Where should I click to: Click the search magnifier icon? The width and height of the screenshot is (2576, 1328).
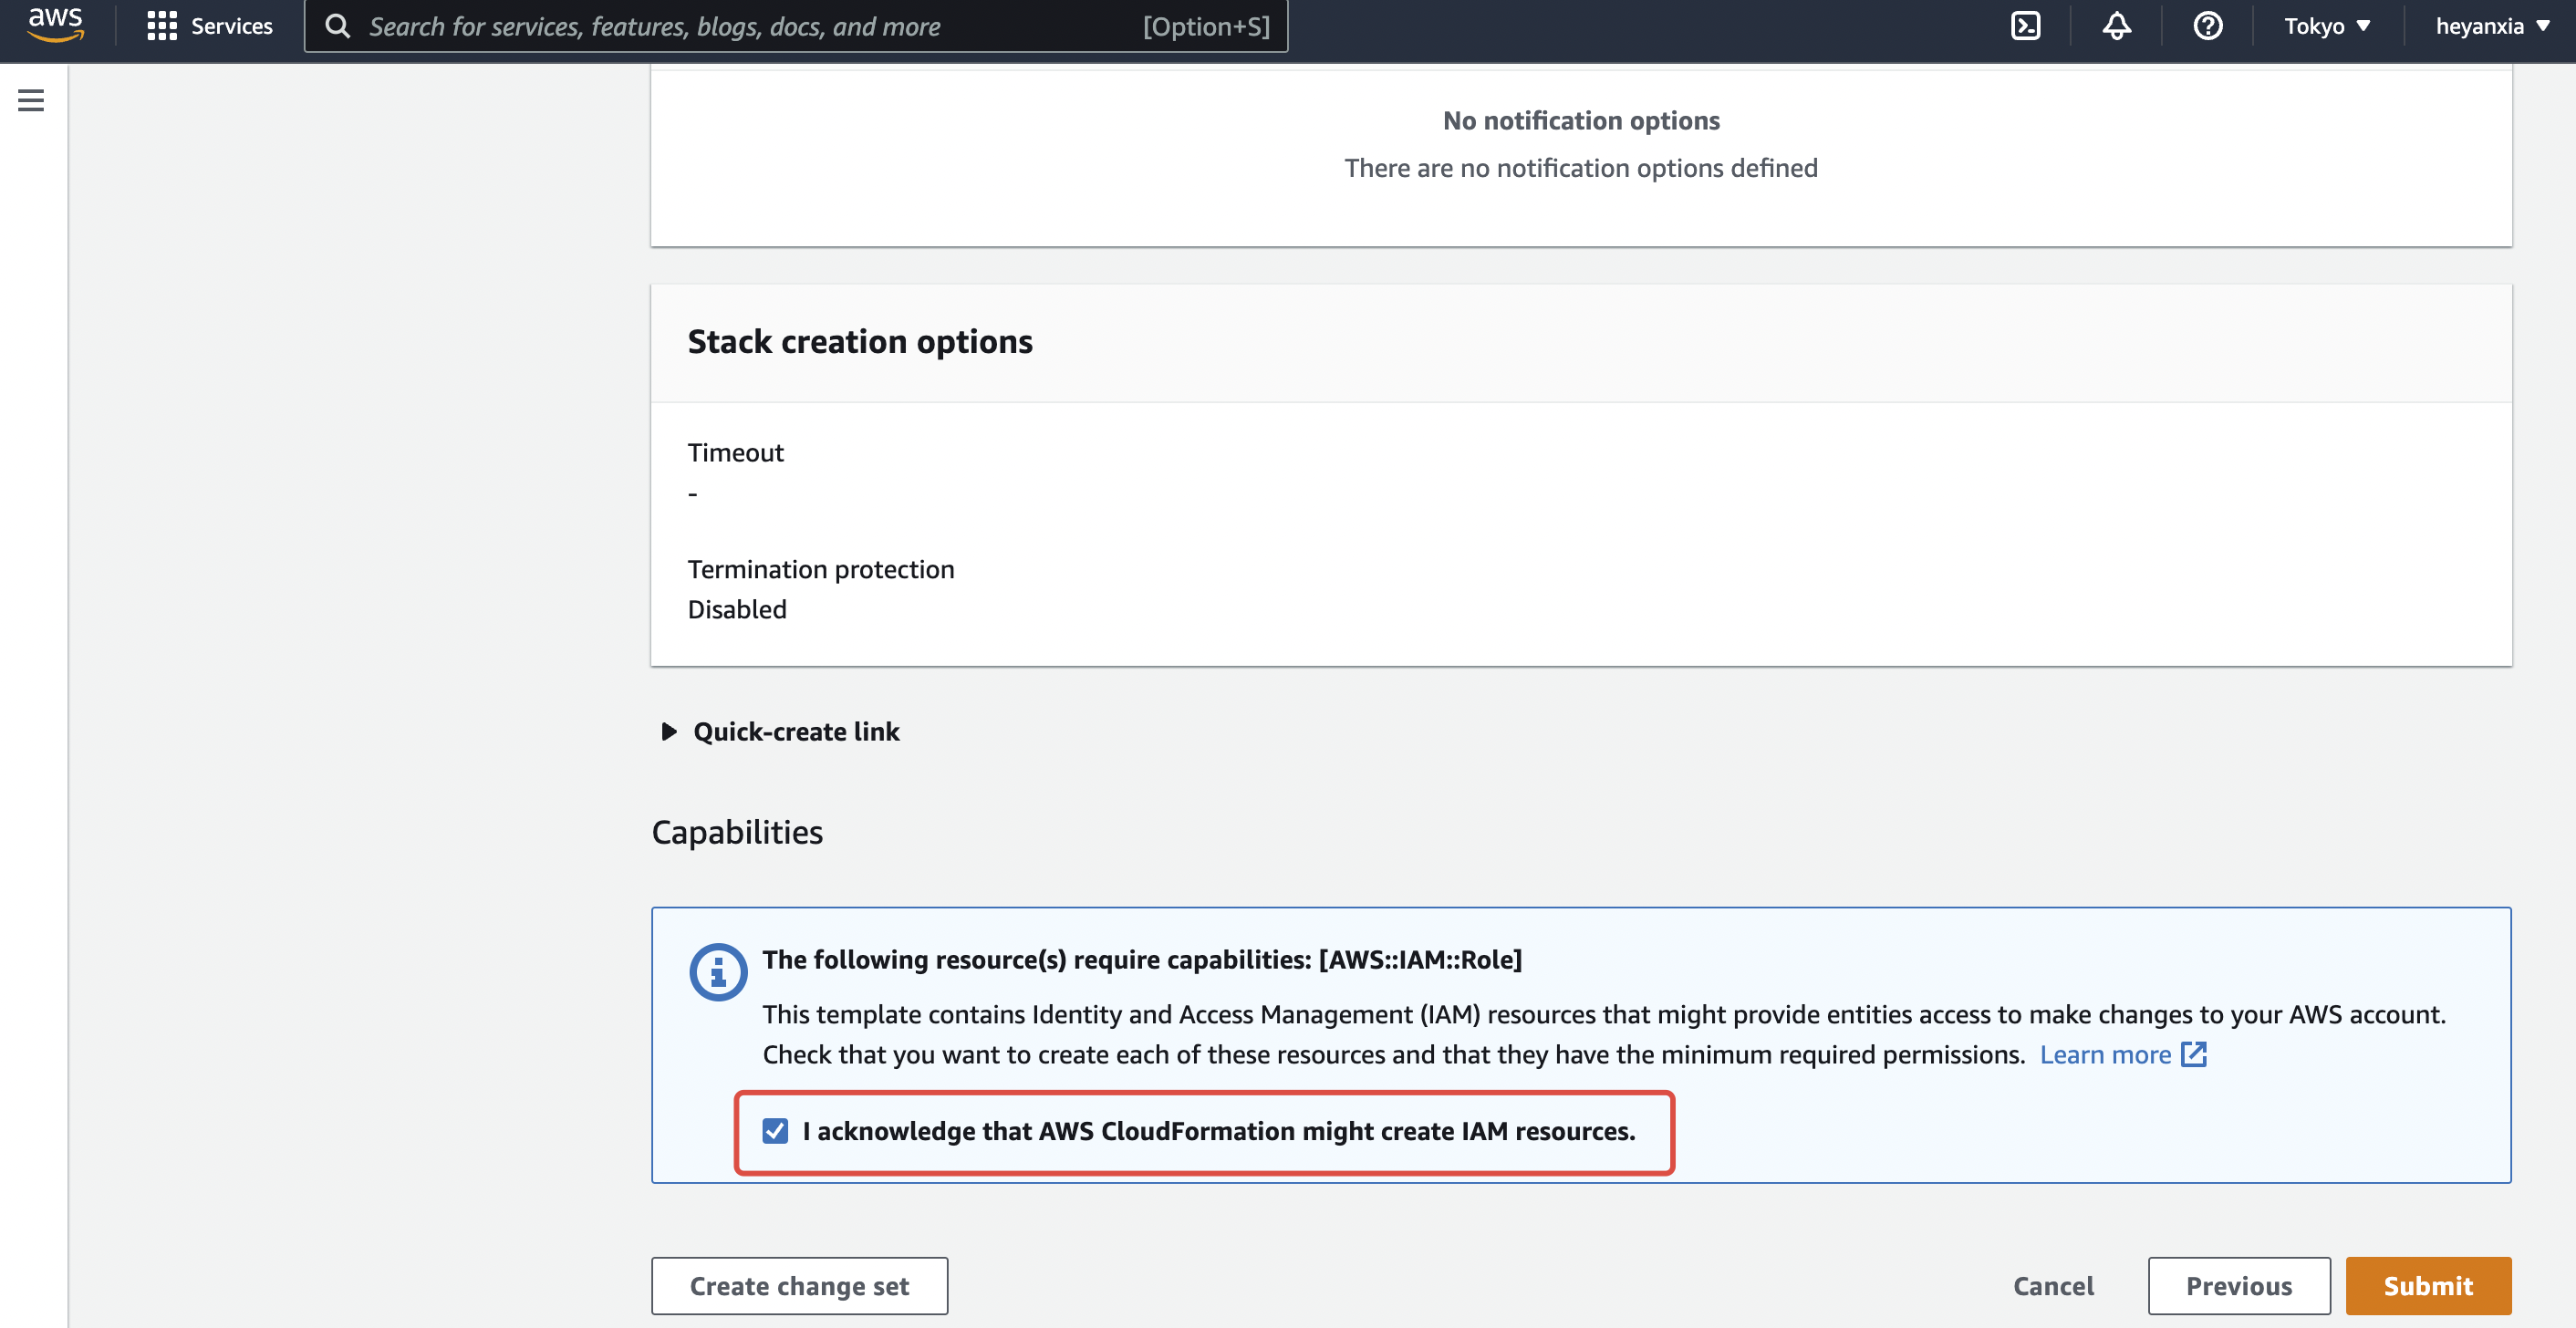[x=338, y=26]
